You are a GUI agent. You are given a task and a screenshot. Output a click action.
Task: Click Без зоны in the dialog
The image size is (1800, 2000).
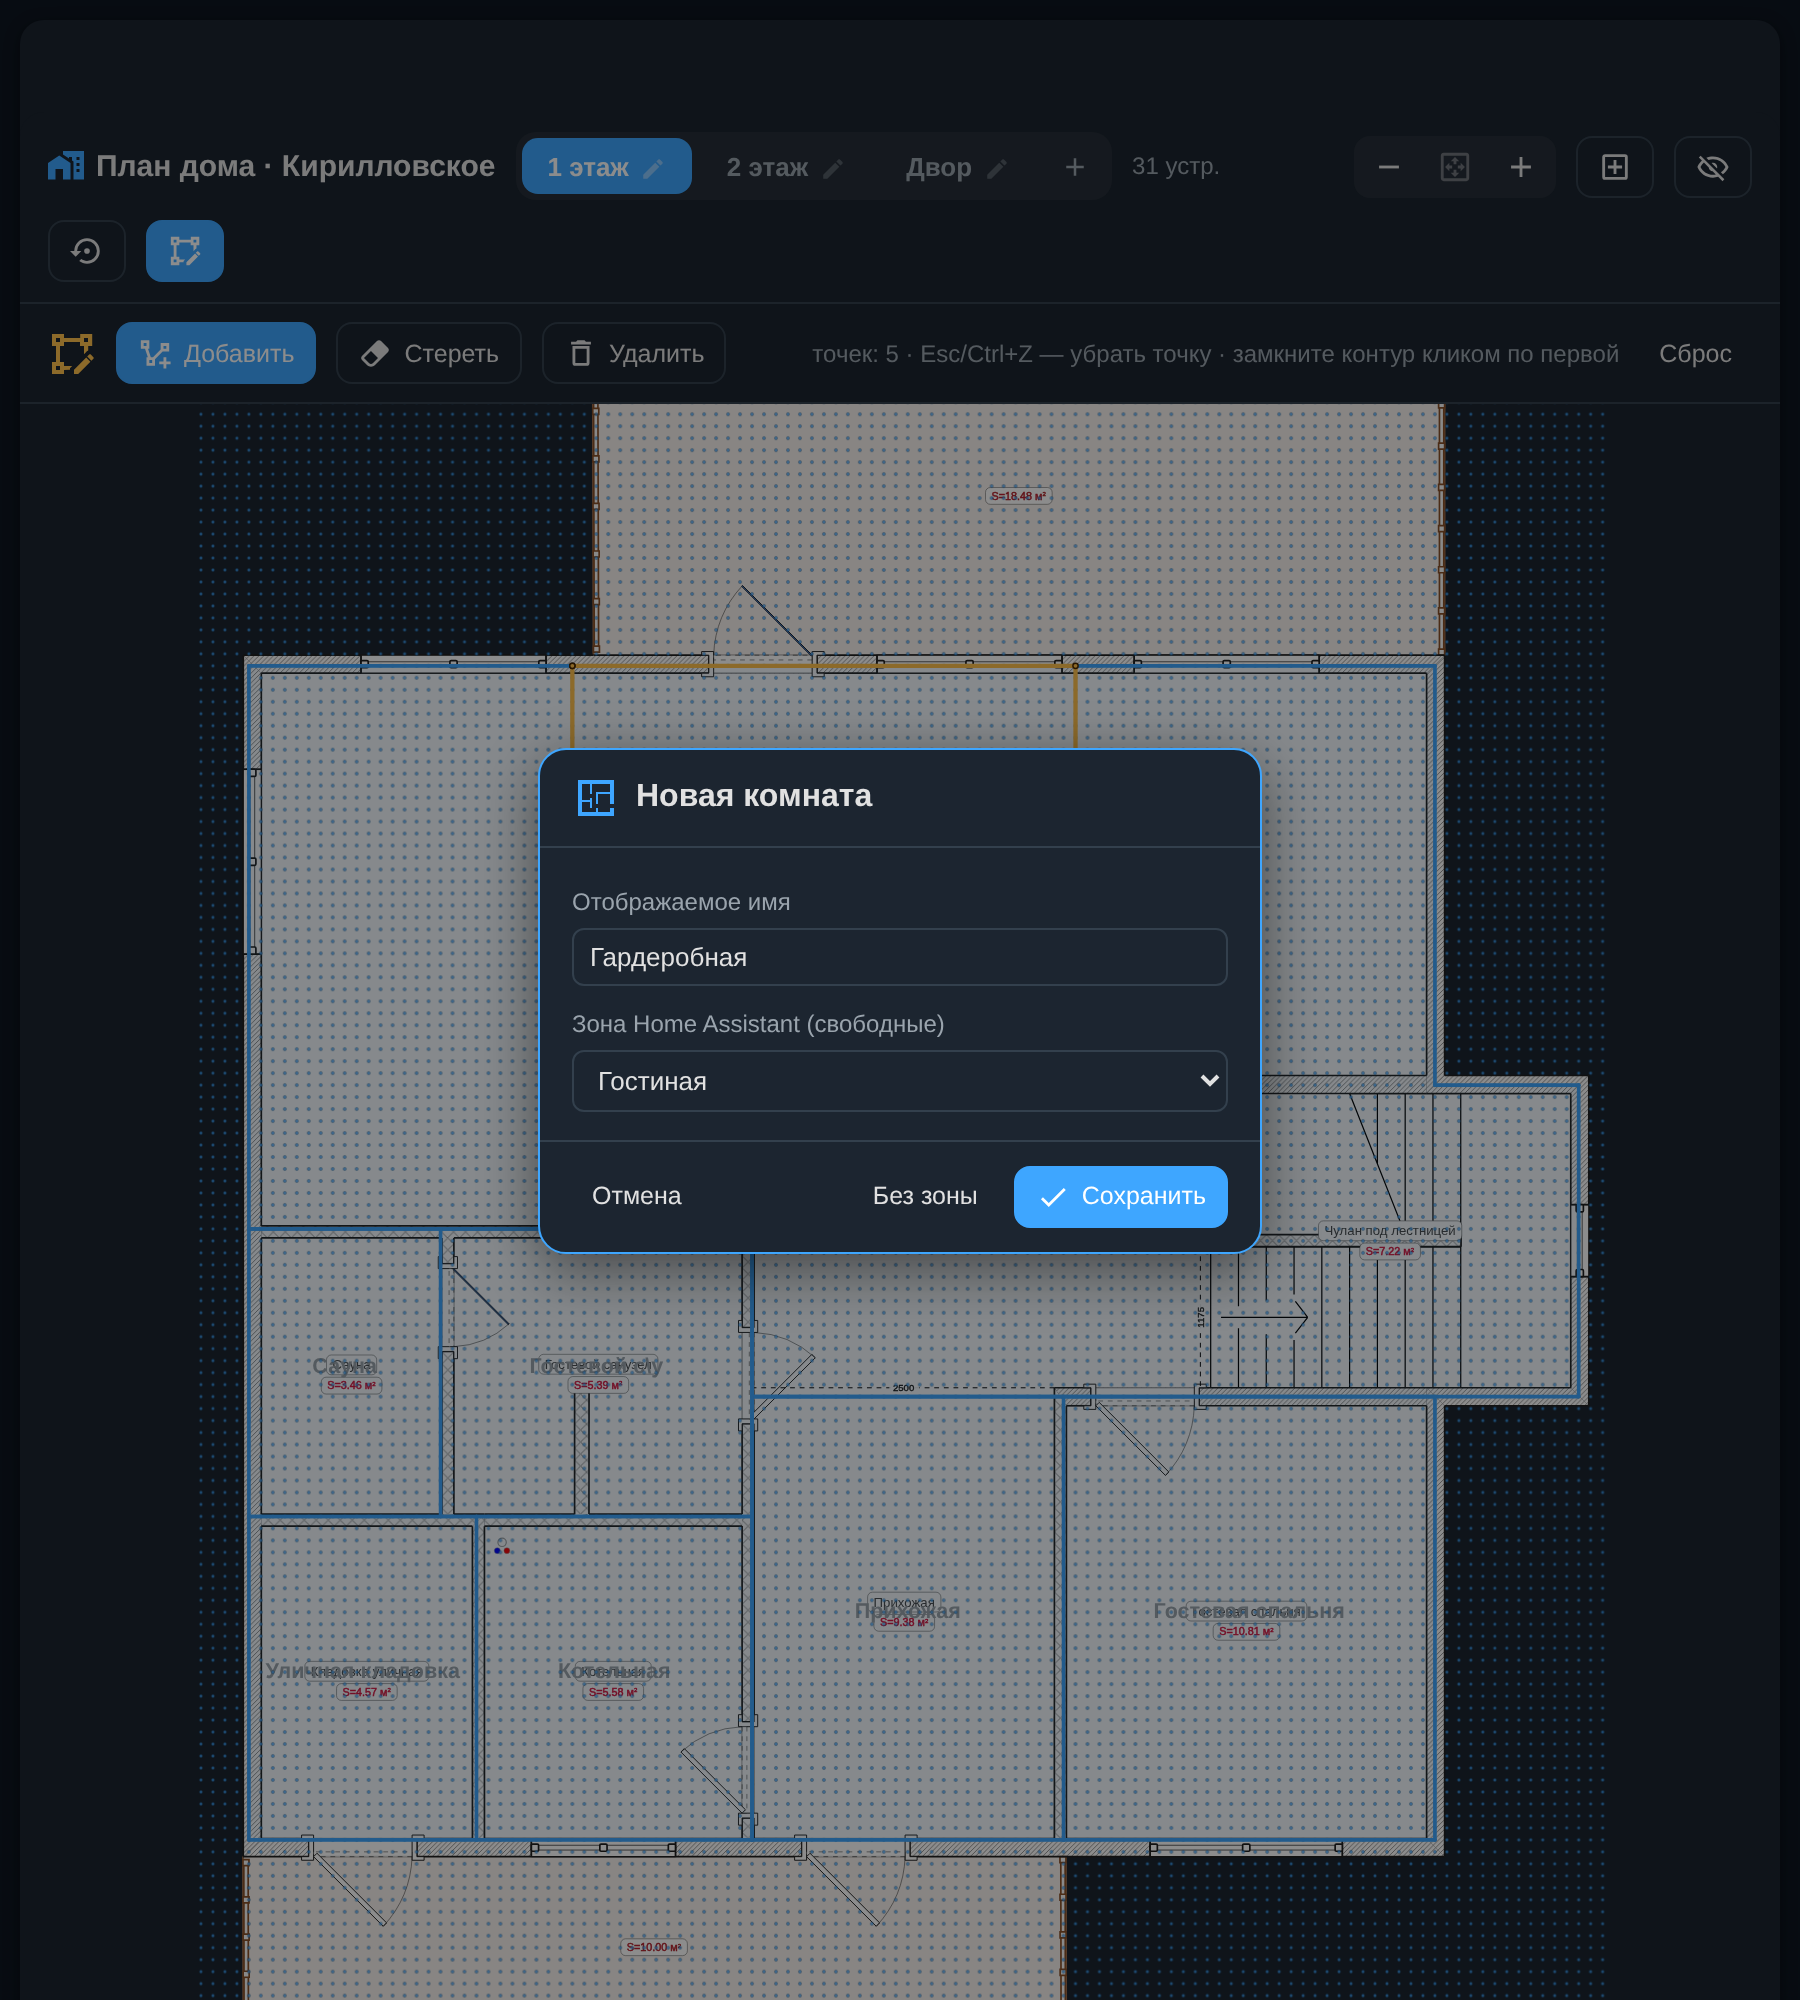coord(925,1196)
